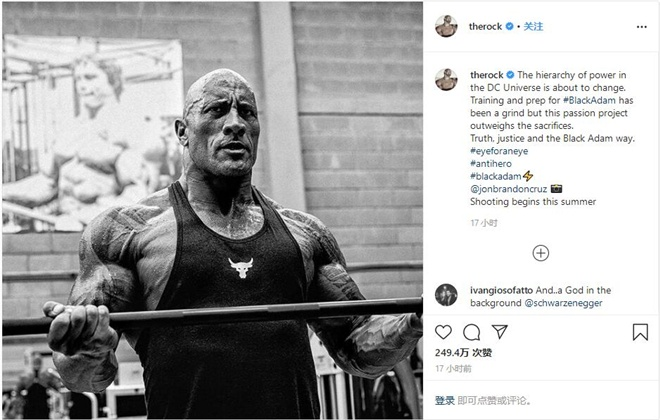Open the three-dot more options menu
The height and width of the screenshot is (420, 660).
[641, 27]
